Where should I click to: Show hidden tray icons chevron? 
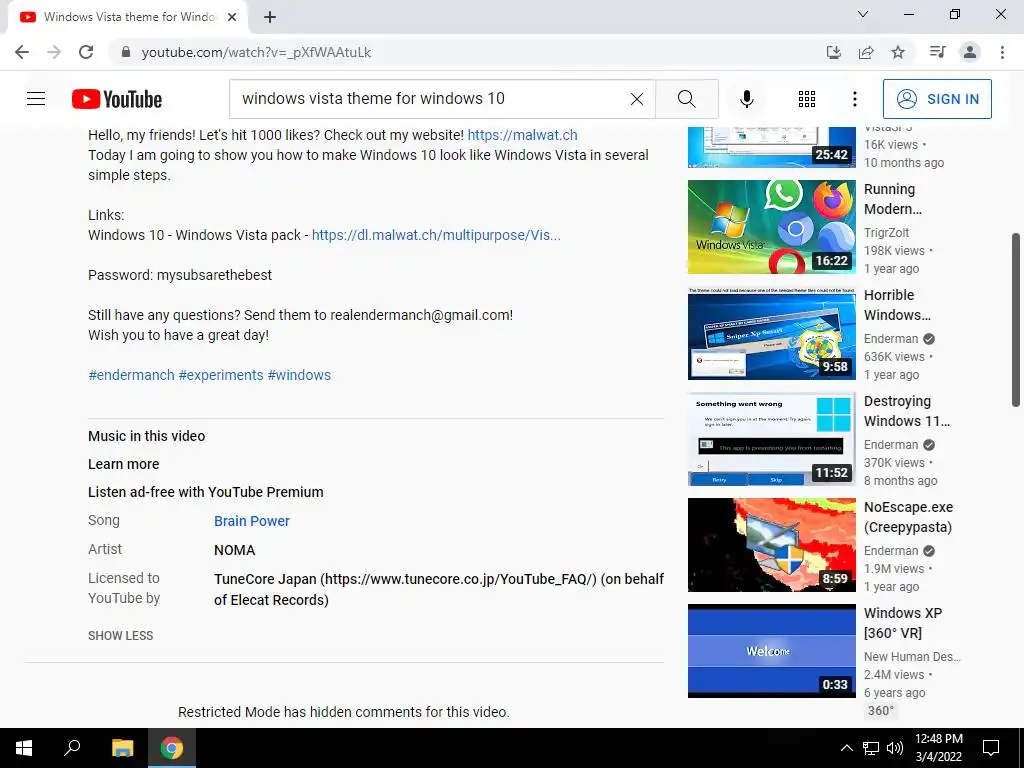(x=846, y=748)
